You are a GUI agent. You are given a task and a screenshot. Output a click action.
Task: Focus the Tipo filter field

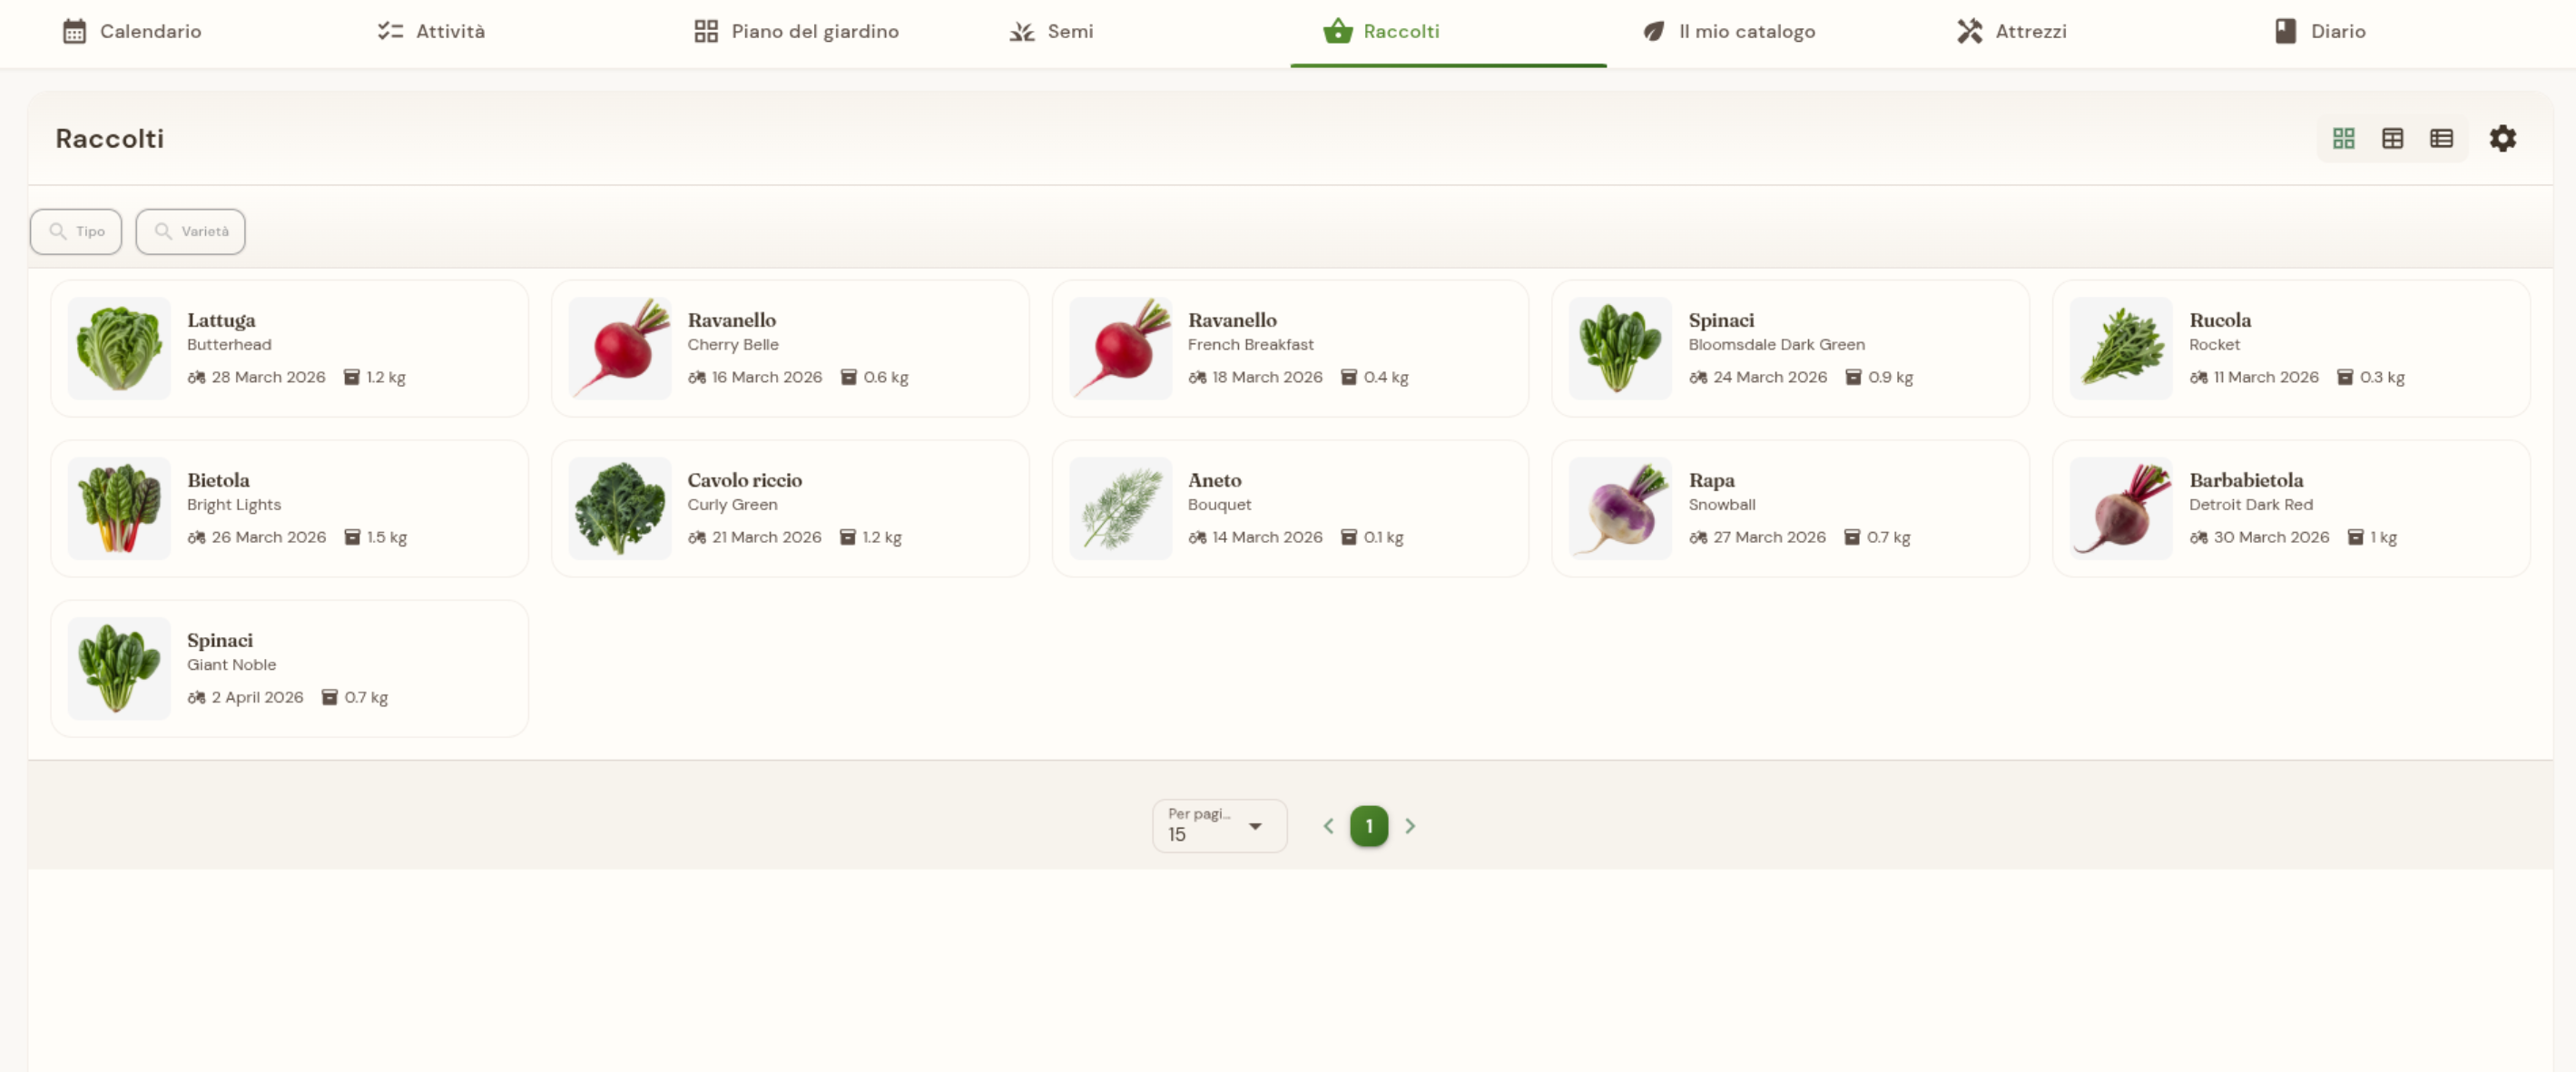(76, 231)
